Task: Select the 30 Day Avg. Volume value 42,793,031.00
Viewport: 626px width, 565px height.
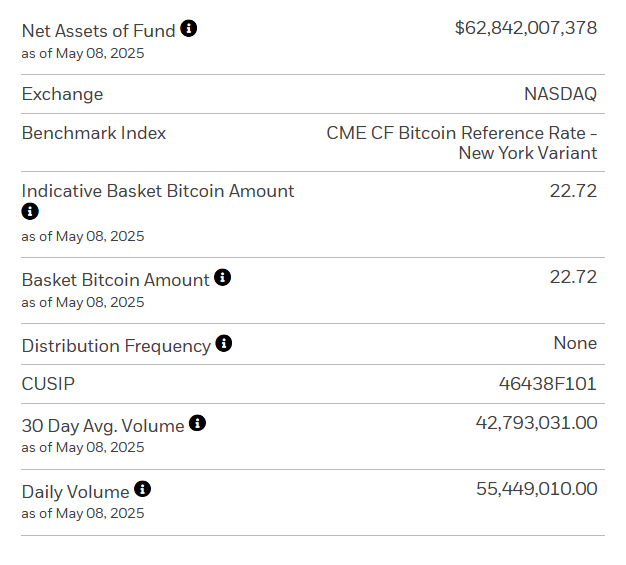Action: coord(536,423)
